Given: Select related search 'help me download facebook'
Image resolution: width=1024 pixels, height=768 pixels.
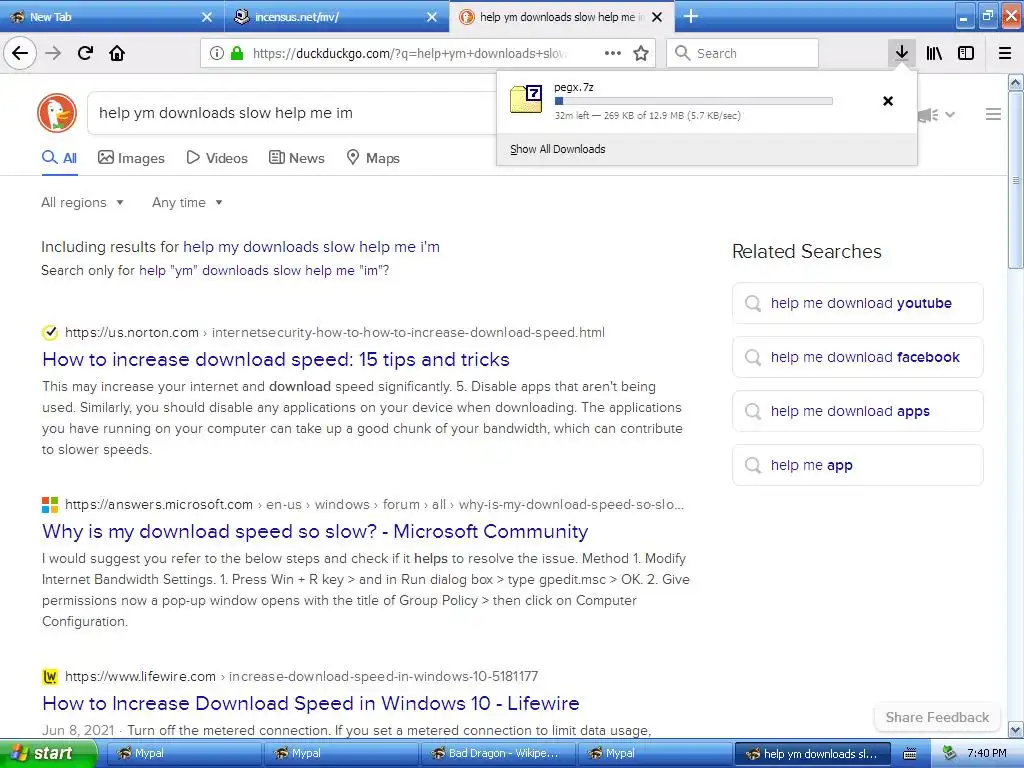Looking at the screenshot, I should click(x=857, y=357).
